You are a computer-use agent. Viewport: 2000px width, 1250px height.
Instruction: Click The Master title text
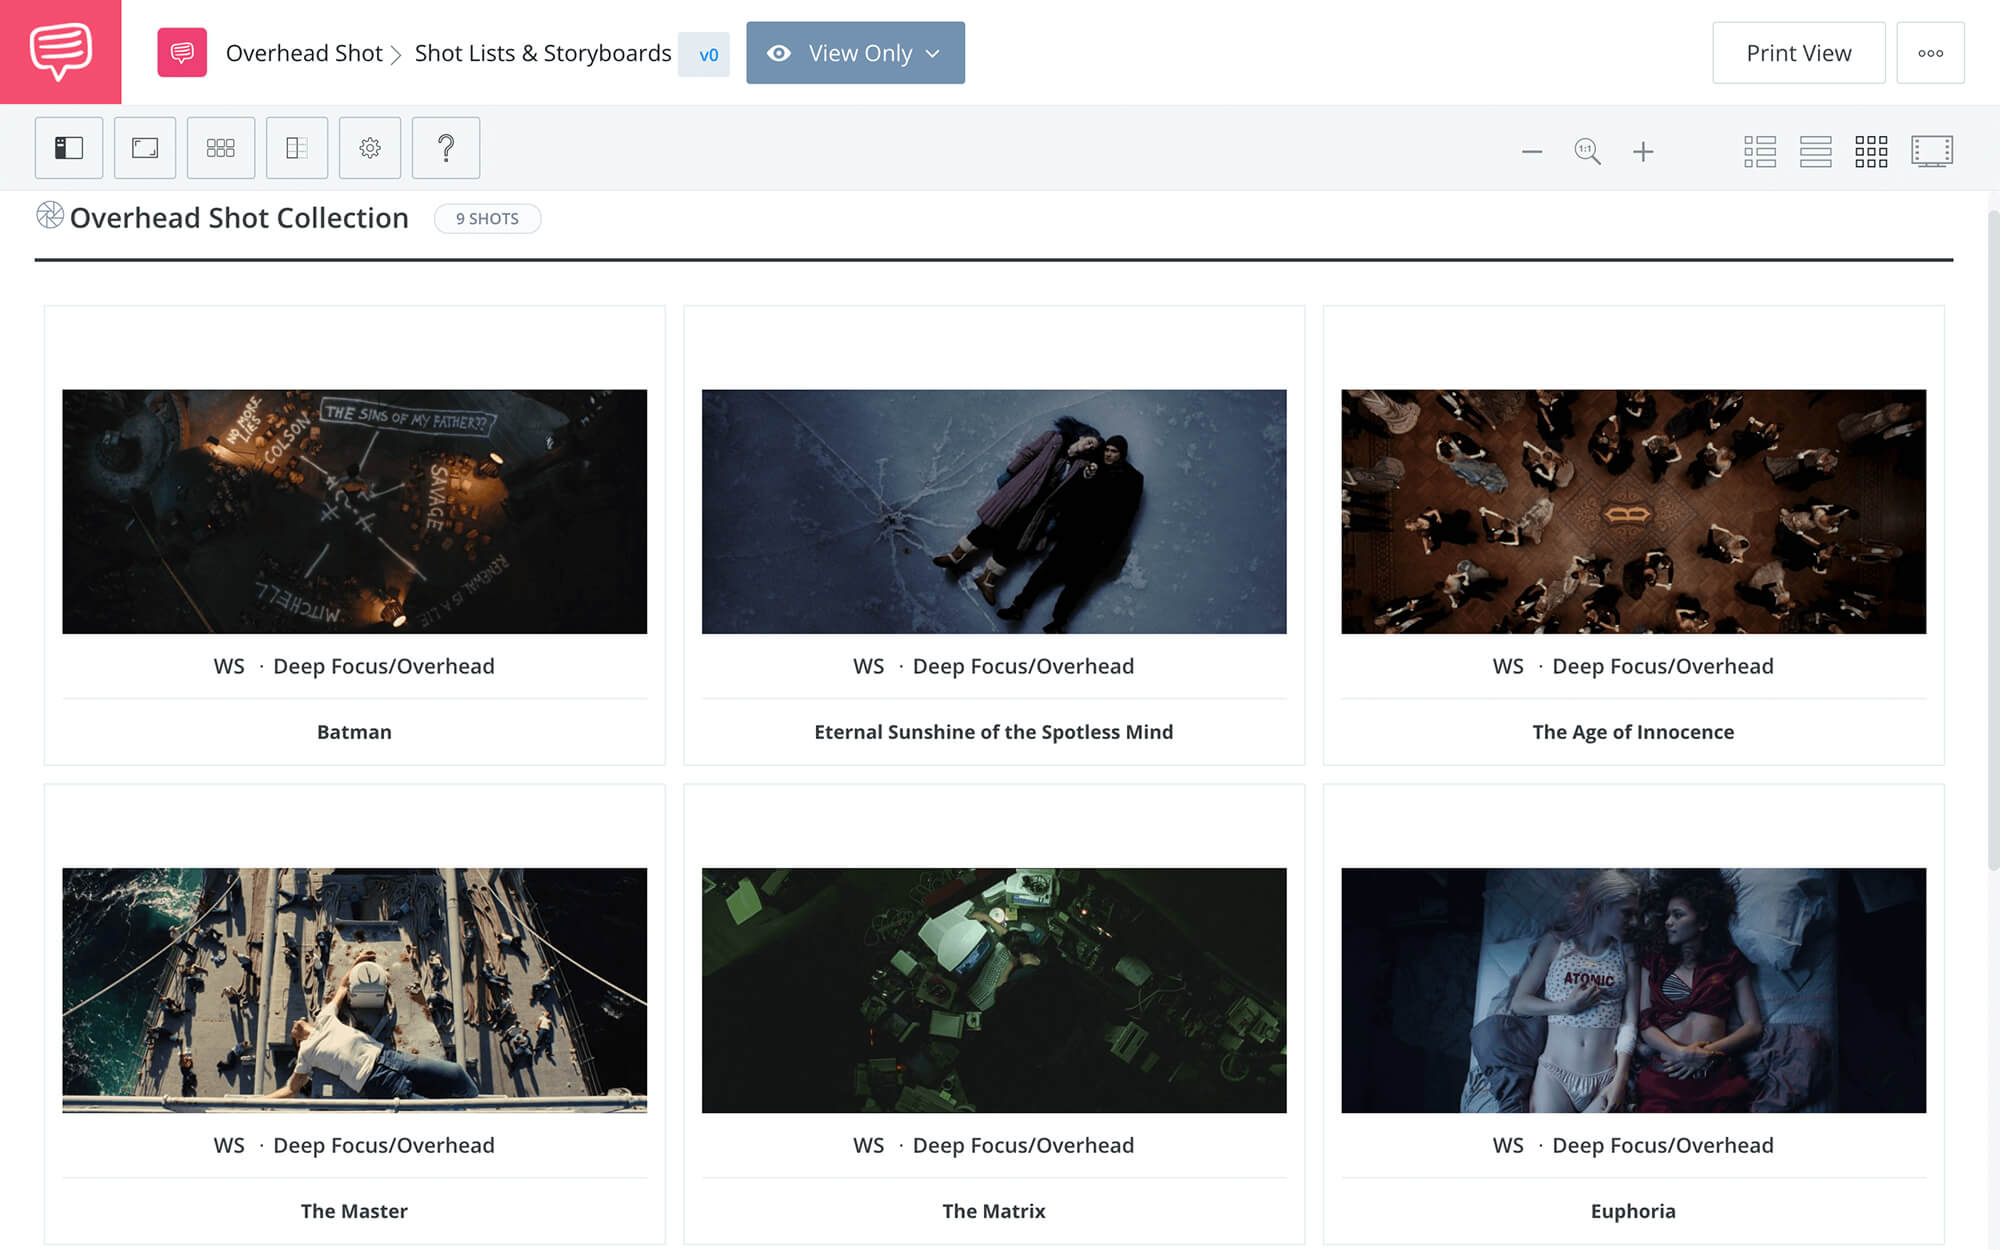point(354,1211)
